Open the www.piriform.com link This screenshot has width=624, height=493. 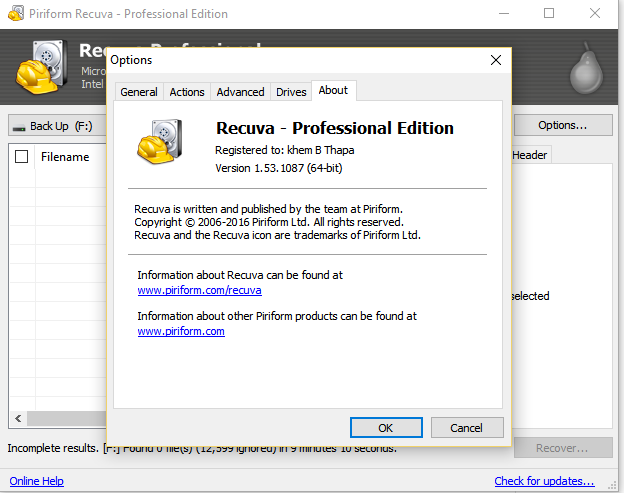coord(181,331)
